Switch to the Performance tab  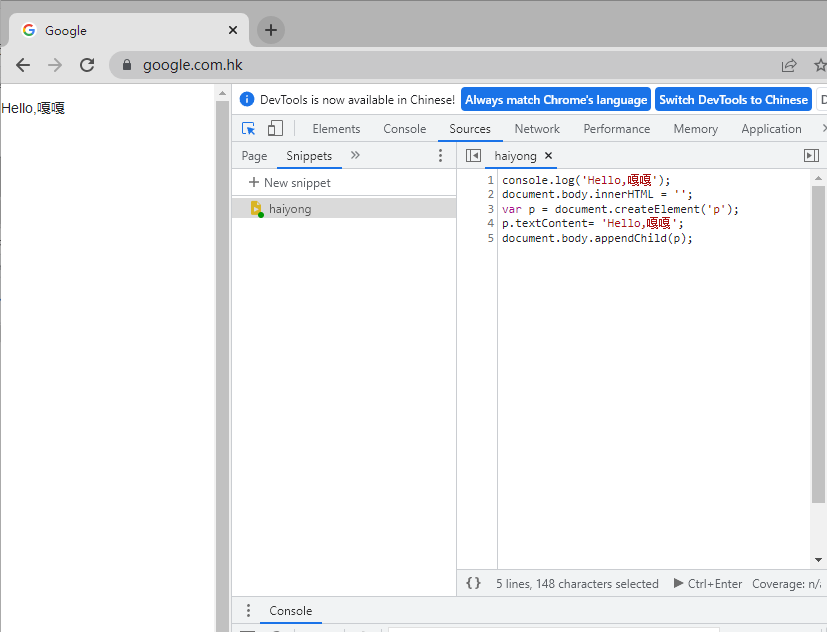click(617, 129)
